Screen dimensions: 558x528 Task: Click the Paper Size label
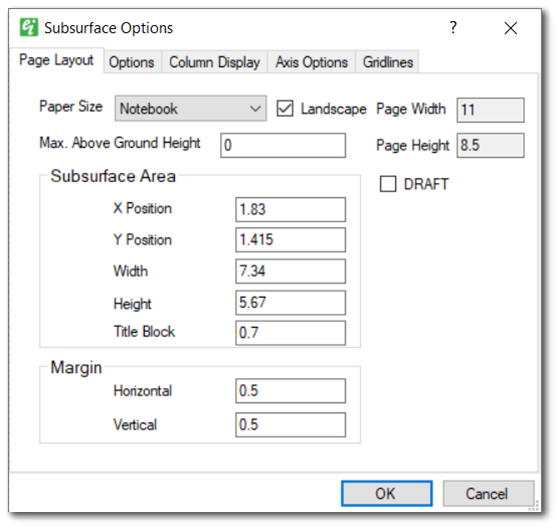click(71, 107)
